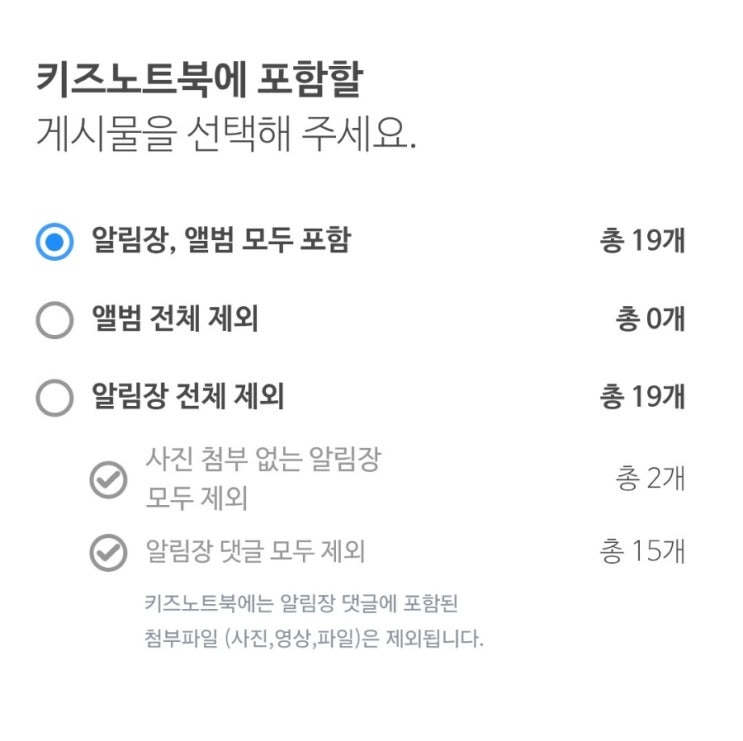Click '총 19개' count beside '알림장, 앨범 모두 포함'
Image resolution: width=743 pixels, height=741 pixels.
pos(642,242)
